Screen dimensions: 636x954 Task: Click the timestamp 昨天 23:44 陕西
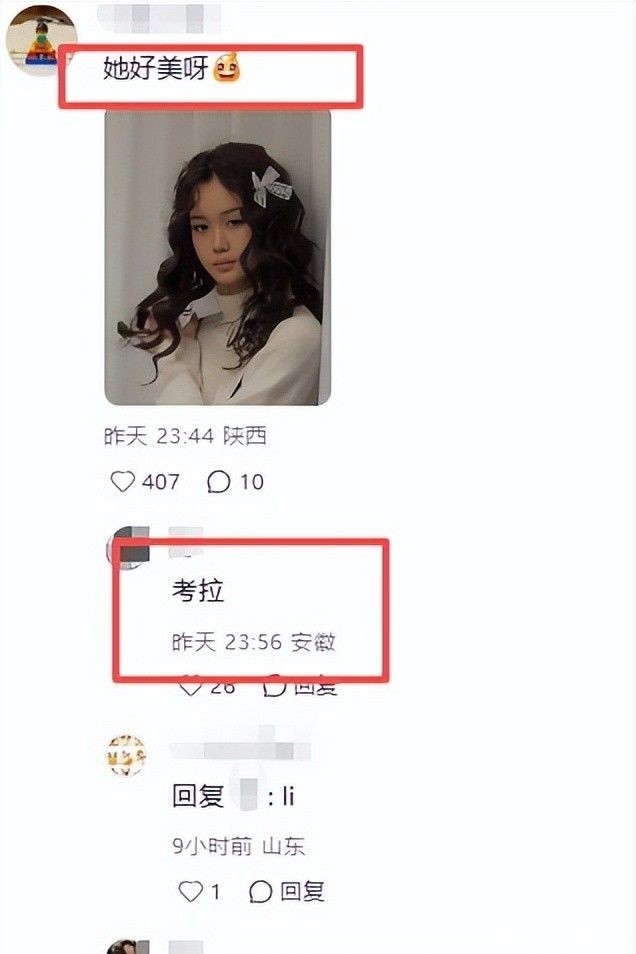coord(185,436)
